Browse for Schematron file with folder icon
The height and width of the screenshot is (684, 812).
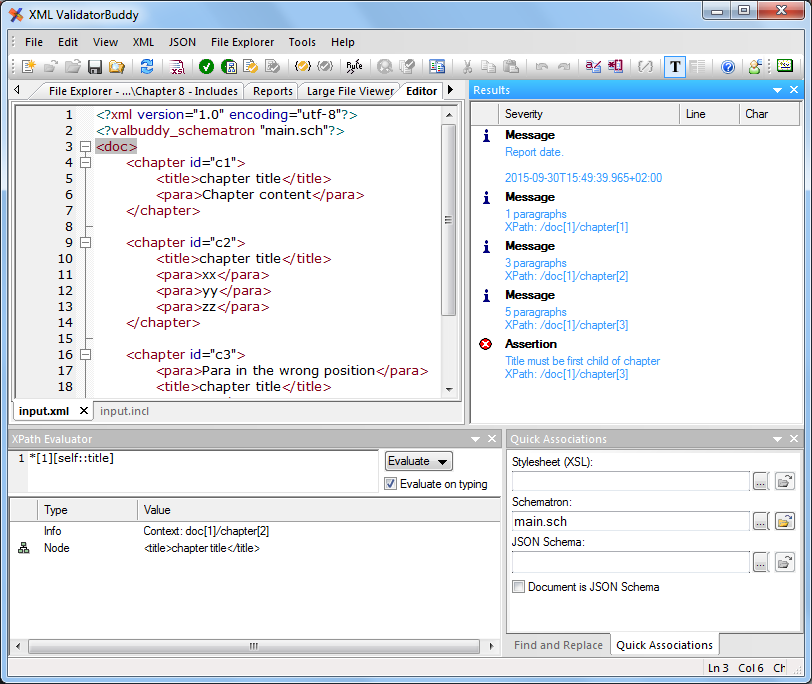pyautogui.click(x=785, y=521)
